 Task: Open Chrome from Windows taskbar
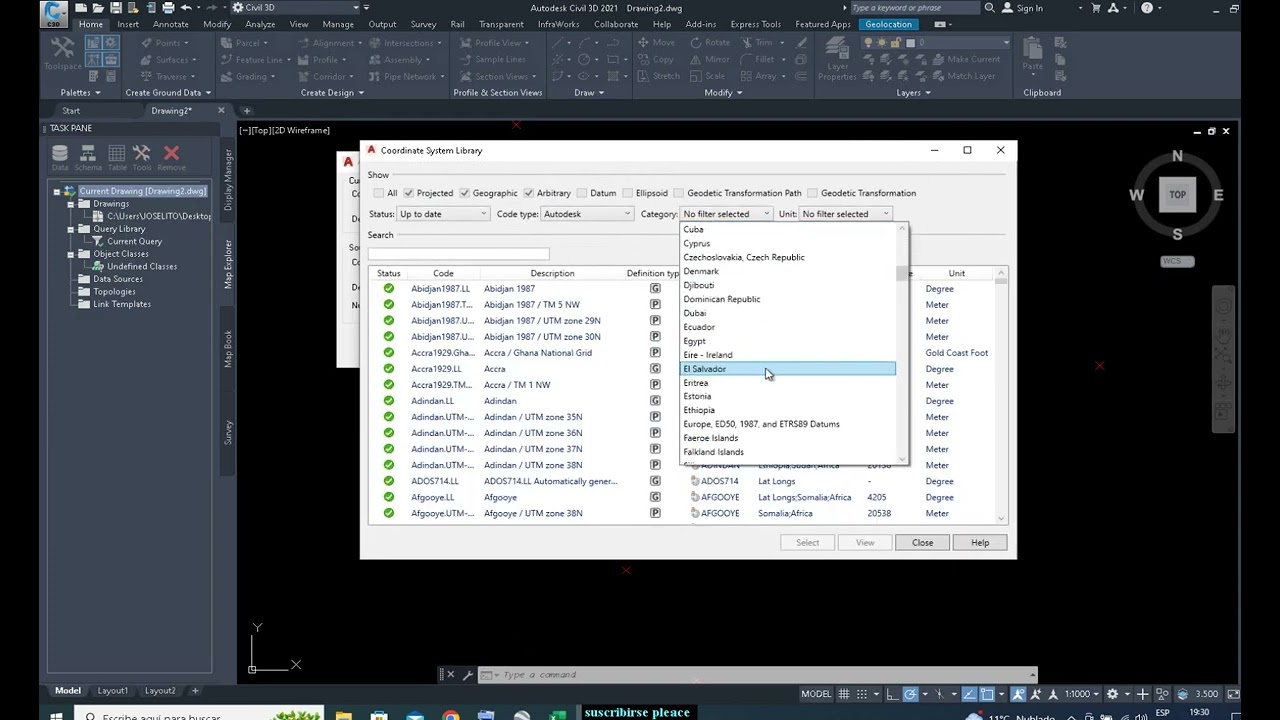tap(451, 716)
